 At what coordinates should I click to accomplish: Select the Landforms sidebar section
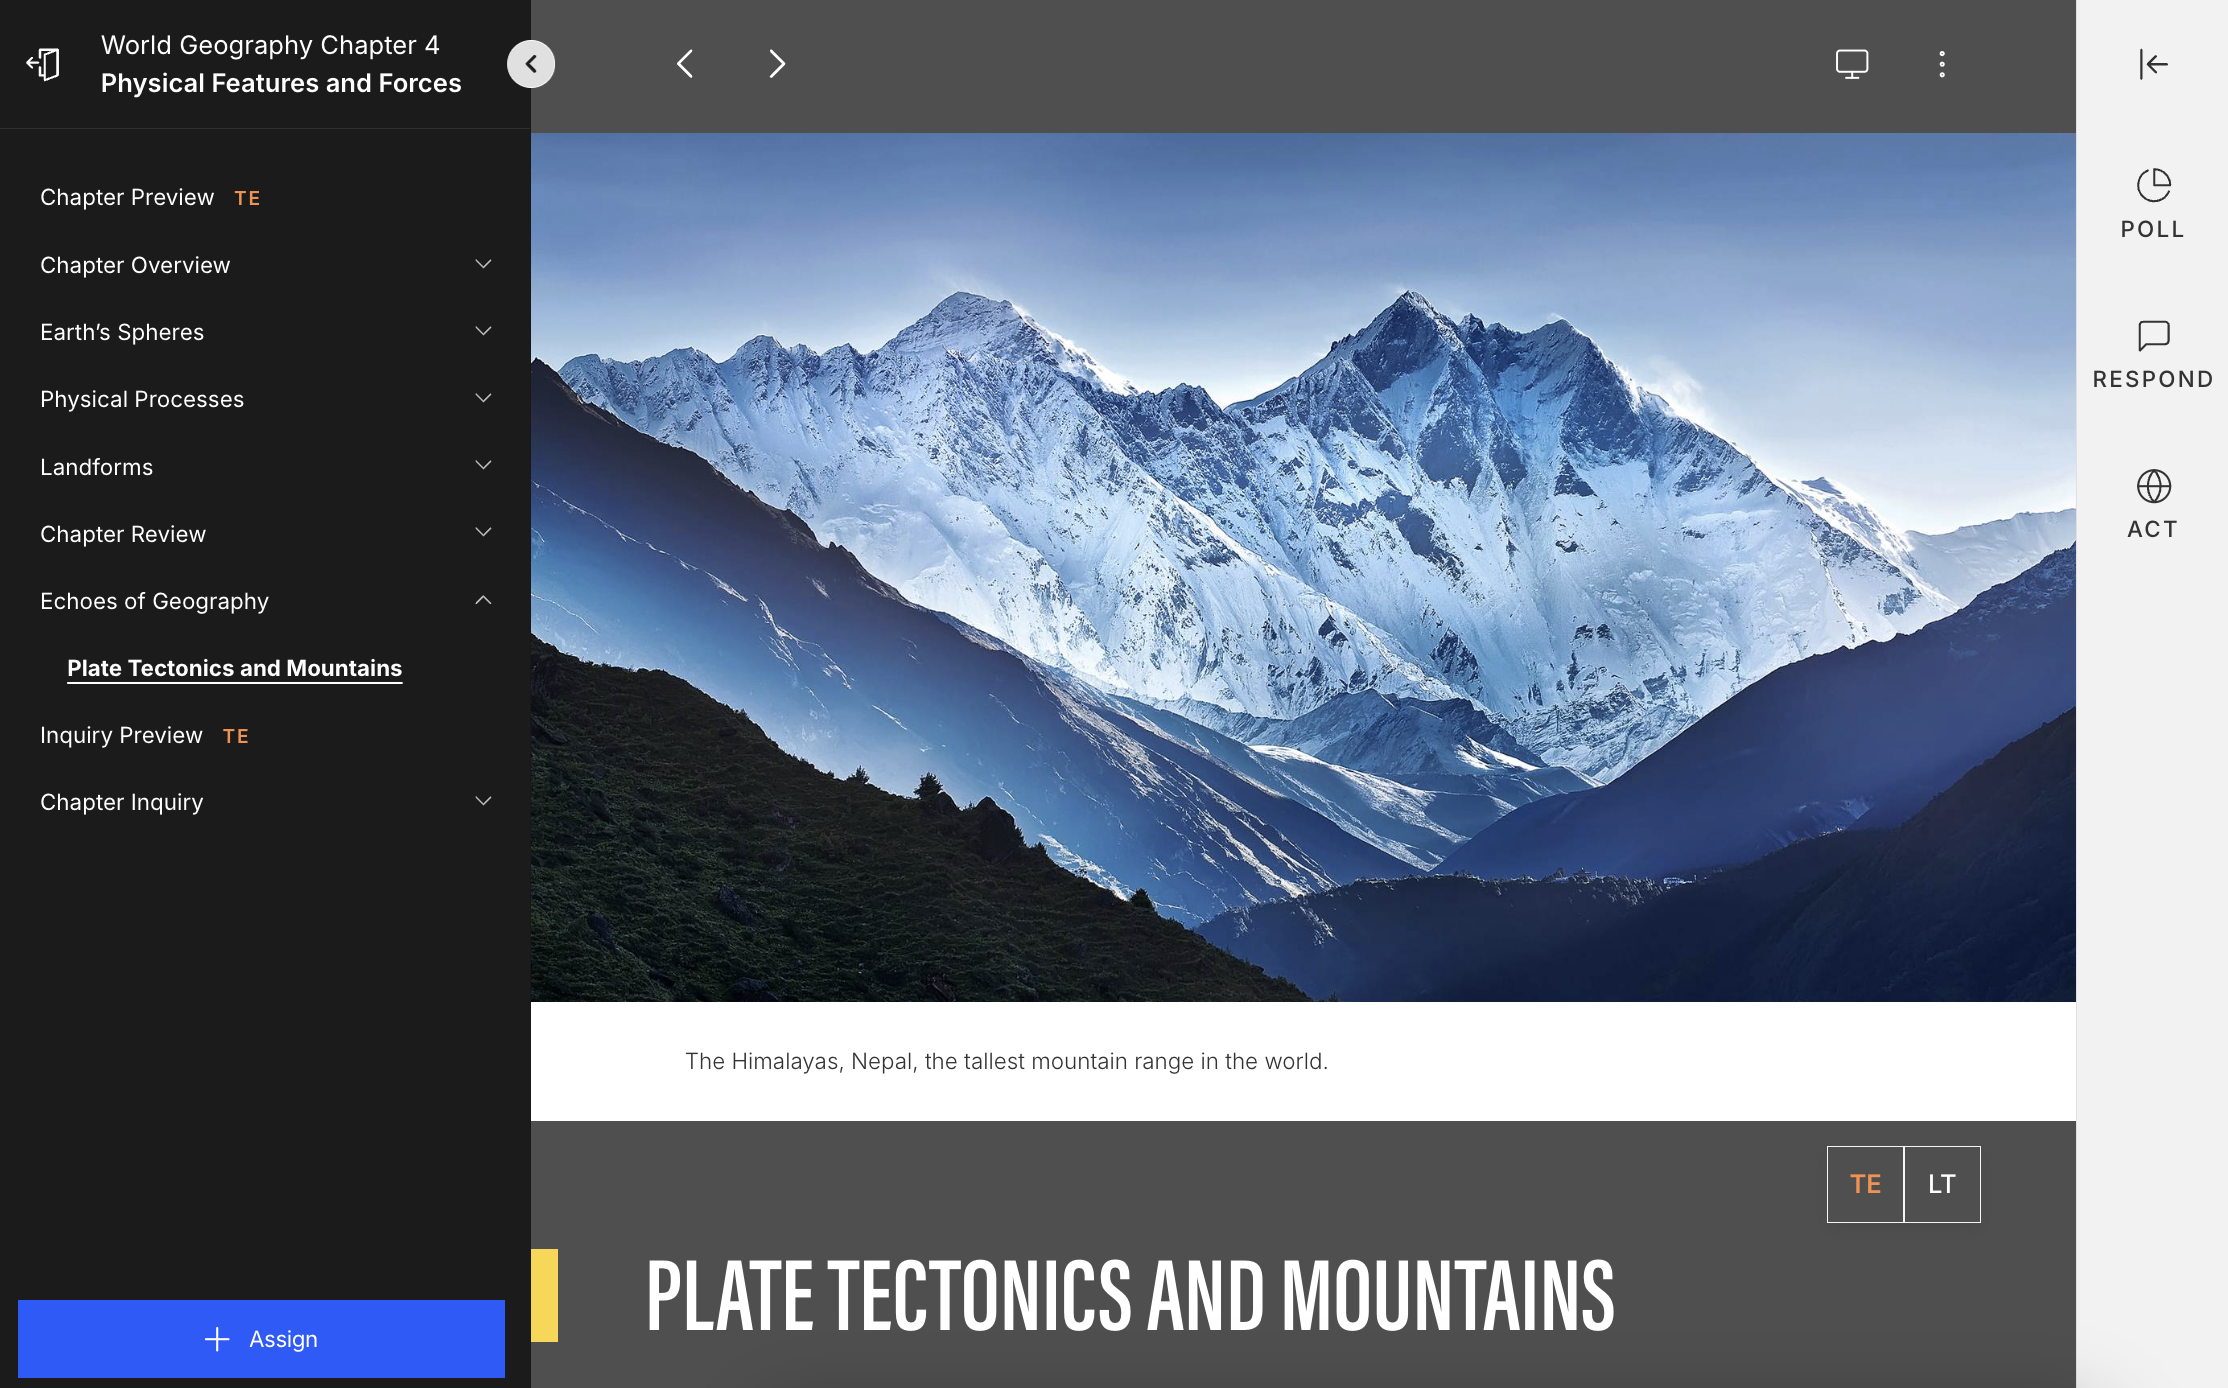click(x=96, y=467)
